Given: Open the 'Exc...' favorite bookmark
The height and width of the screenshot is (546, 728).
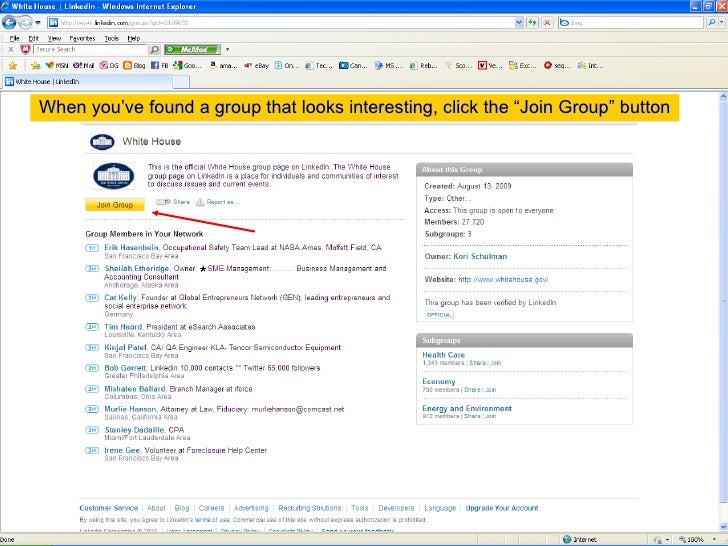Looking at the screenshot, I should point(522,65).
